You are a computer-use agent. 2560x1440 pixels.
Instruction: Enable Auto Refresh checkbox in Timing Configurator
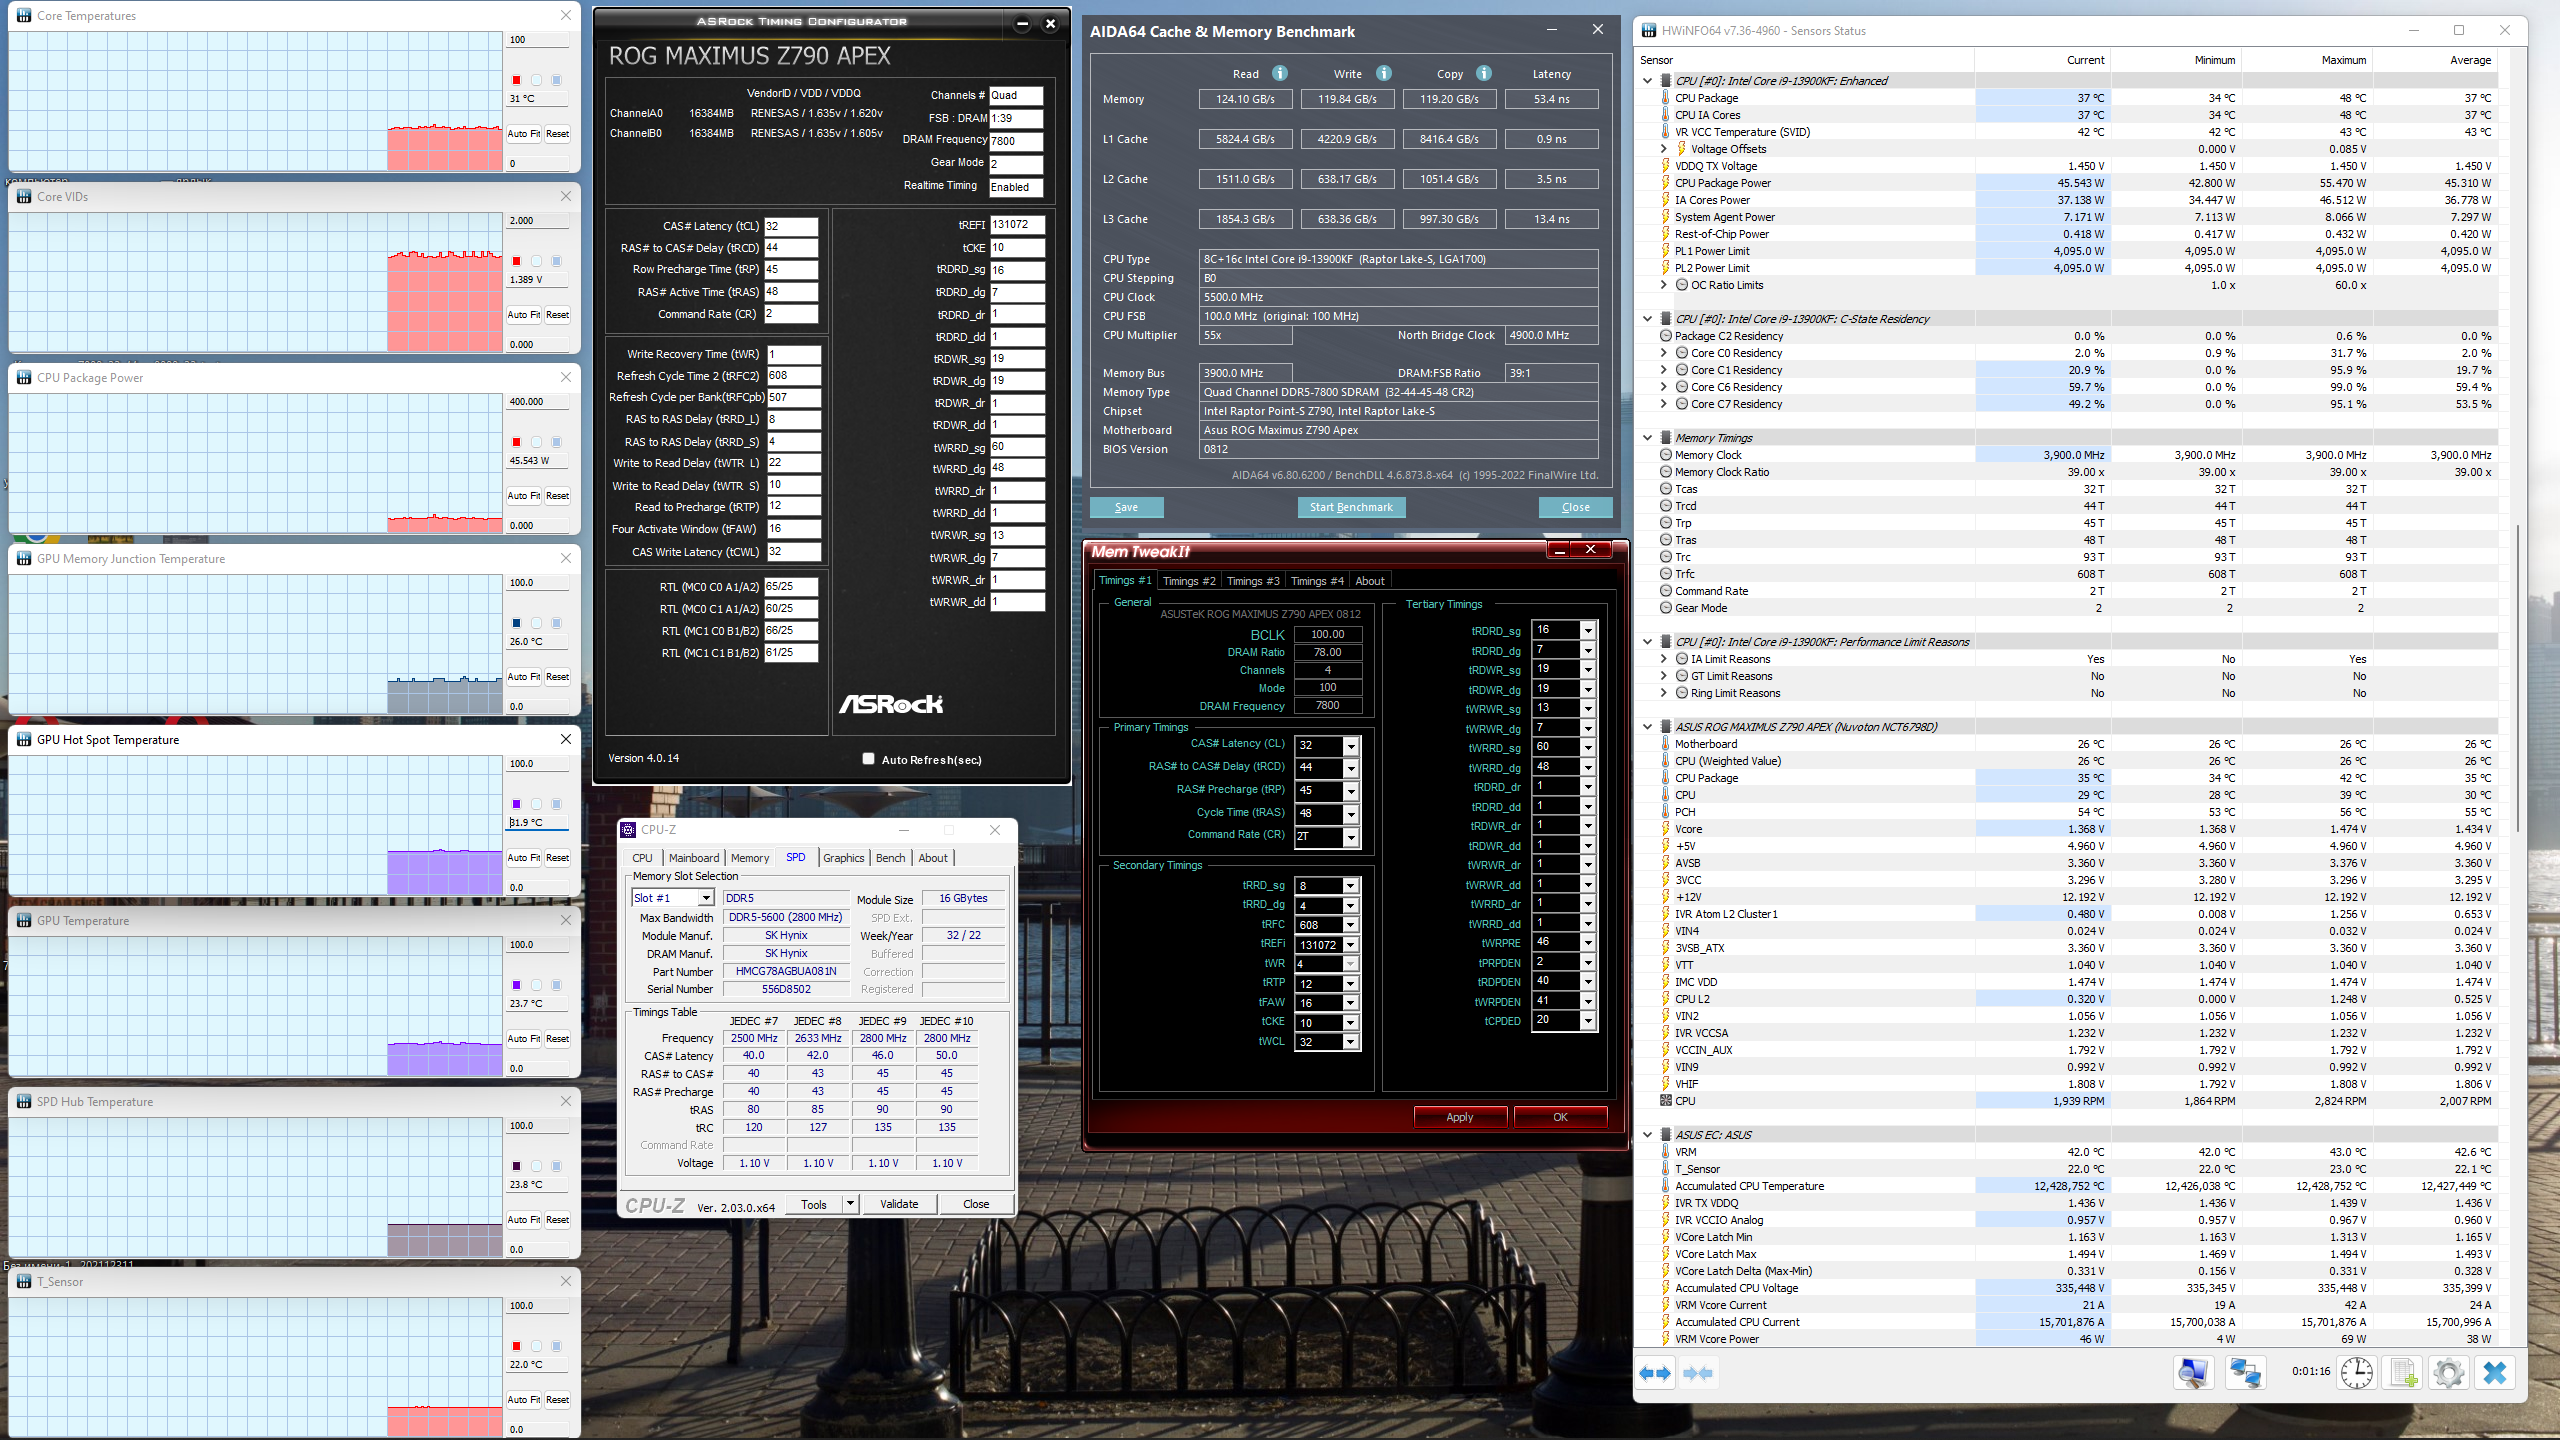click(868, 759)
